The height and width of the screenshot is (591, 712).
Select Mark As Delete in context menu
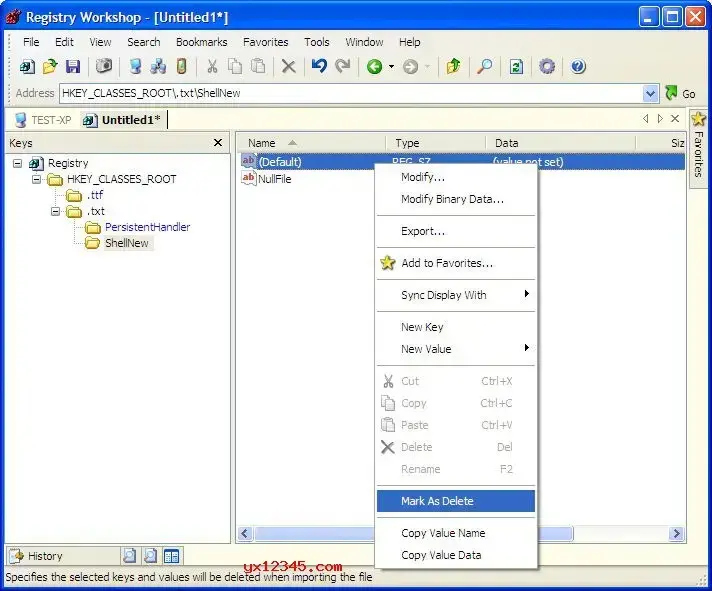pyautogui.click(x=456, y=501)
